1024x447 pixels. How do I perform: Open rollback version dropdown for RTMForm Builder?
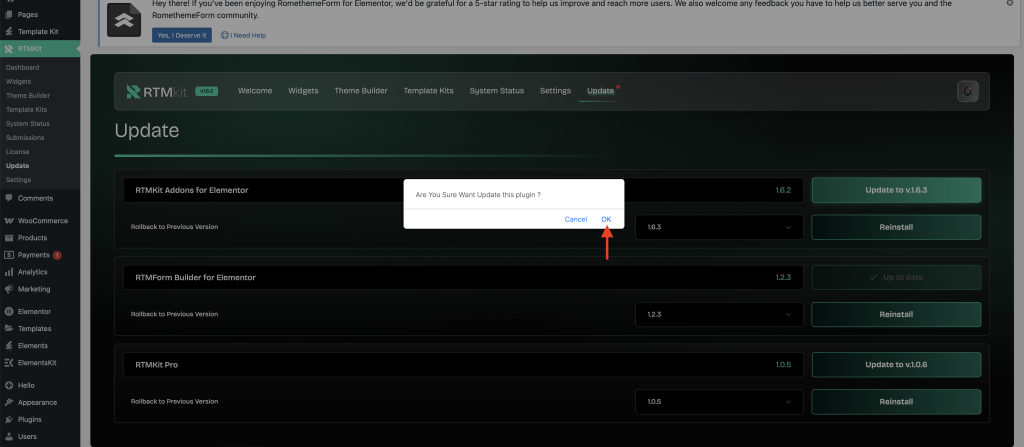[x=719, y=314]
